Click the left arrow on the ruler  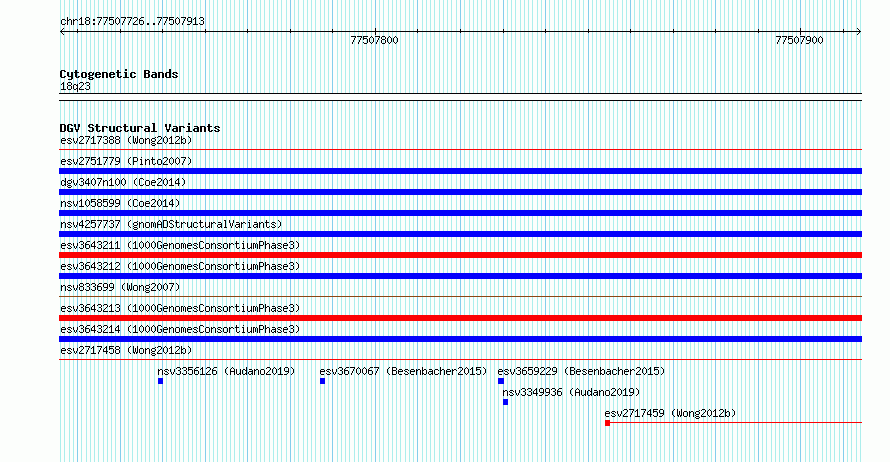[x=63, y=31]
